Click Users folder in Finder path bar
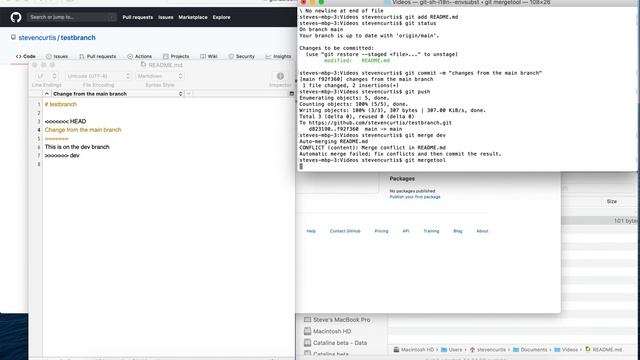The width and height of the screenshot is (640, 360). [451, 350]
